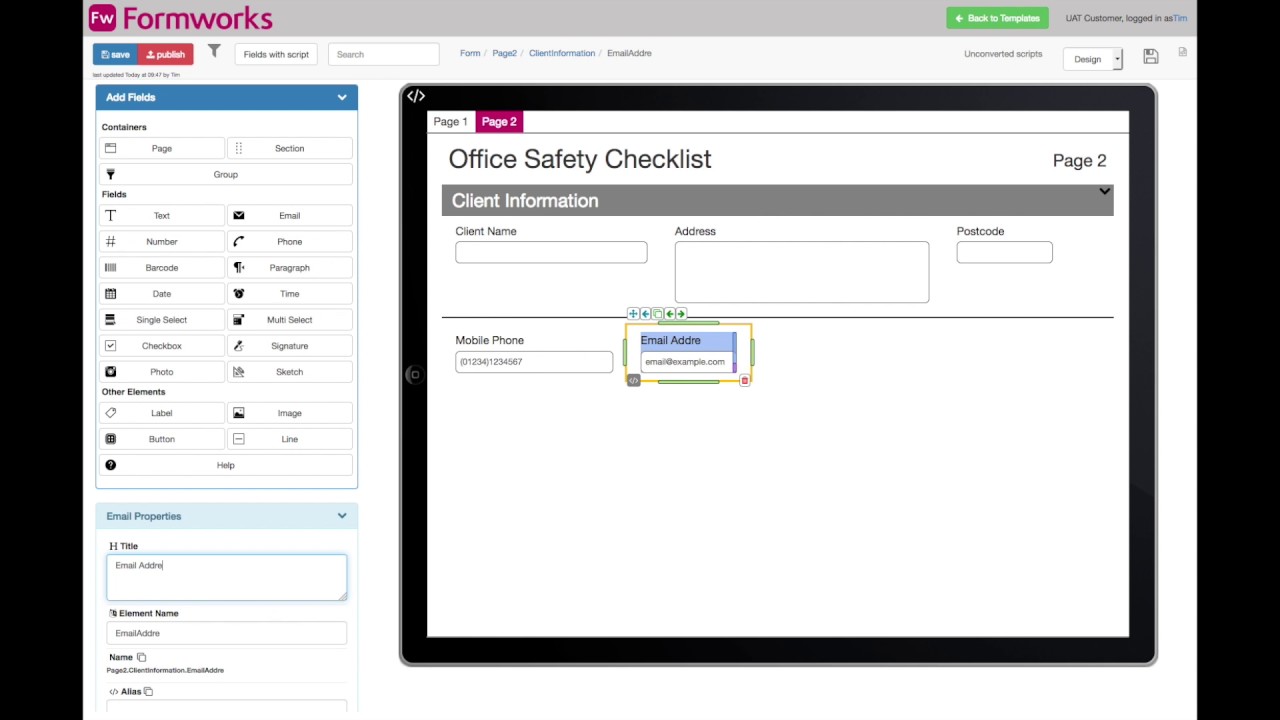Add a Help element
The height and width of the screenshot is (720, 1280).
[x=226, y=465]
